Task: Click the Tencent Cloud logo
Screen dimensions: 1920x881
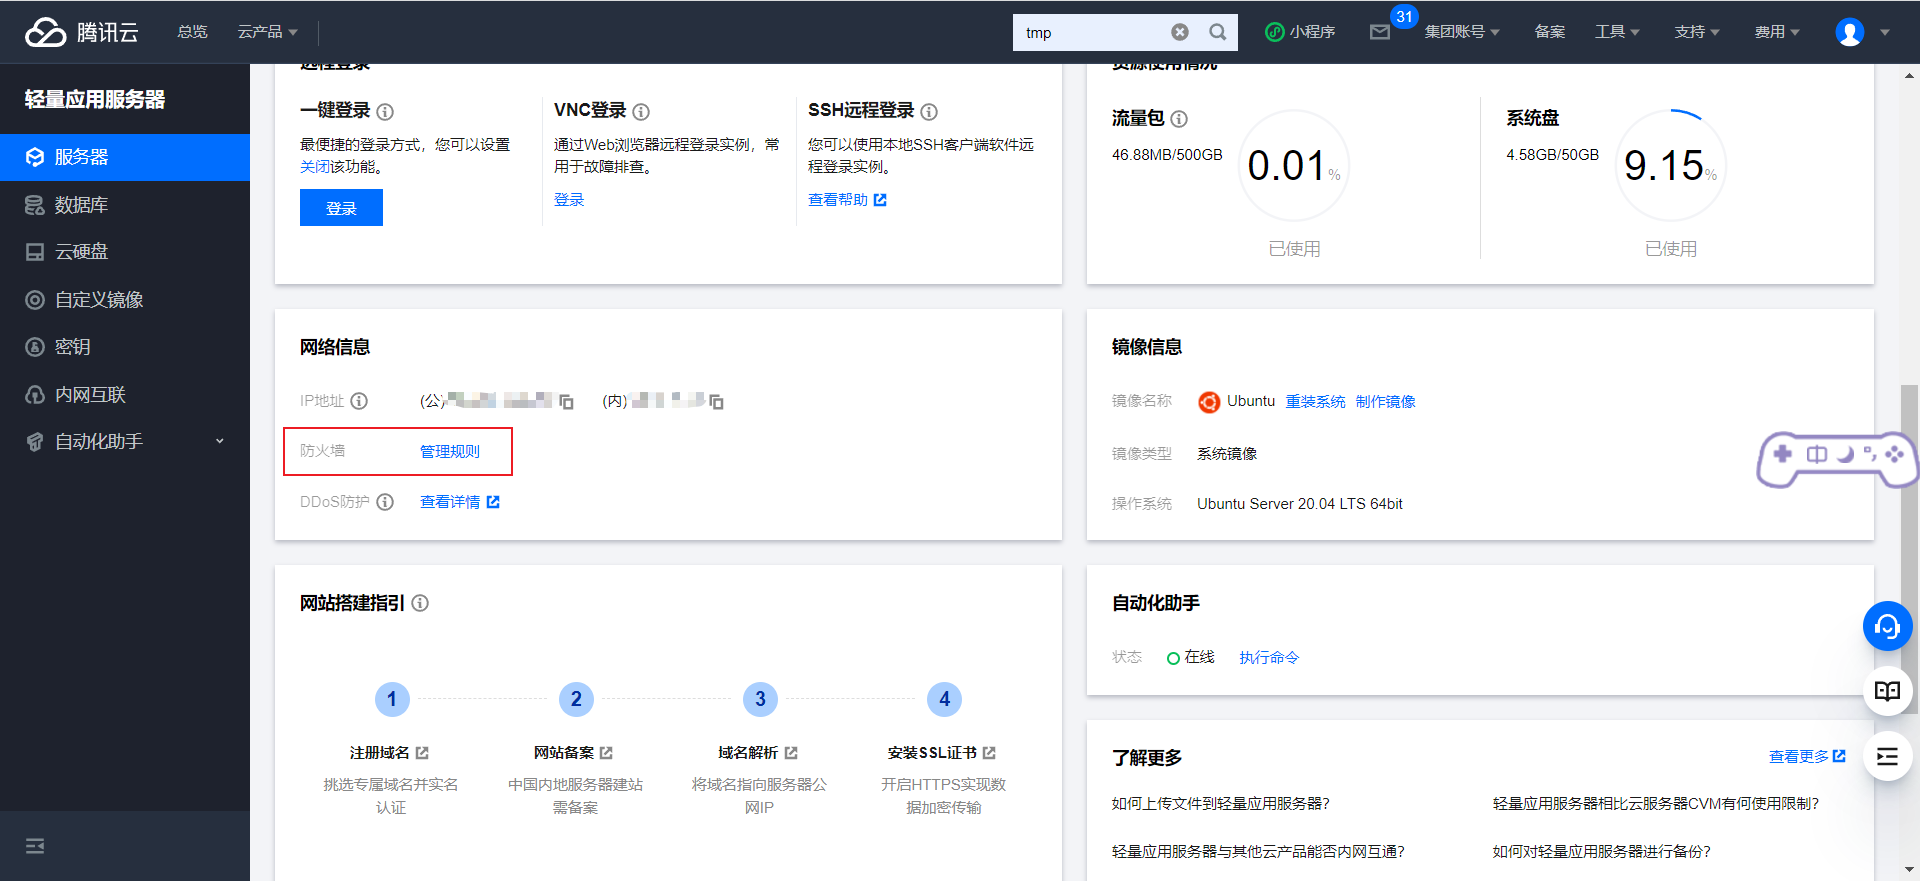Action: (82, 32)
